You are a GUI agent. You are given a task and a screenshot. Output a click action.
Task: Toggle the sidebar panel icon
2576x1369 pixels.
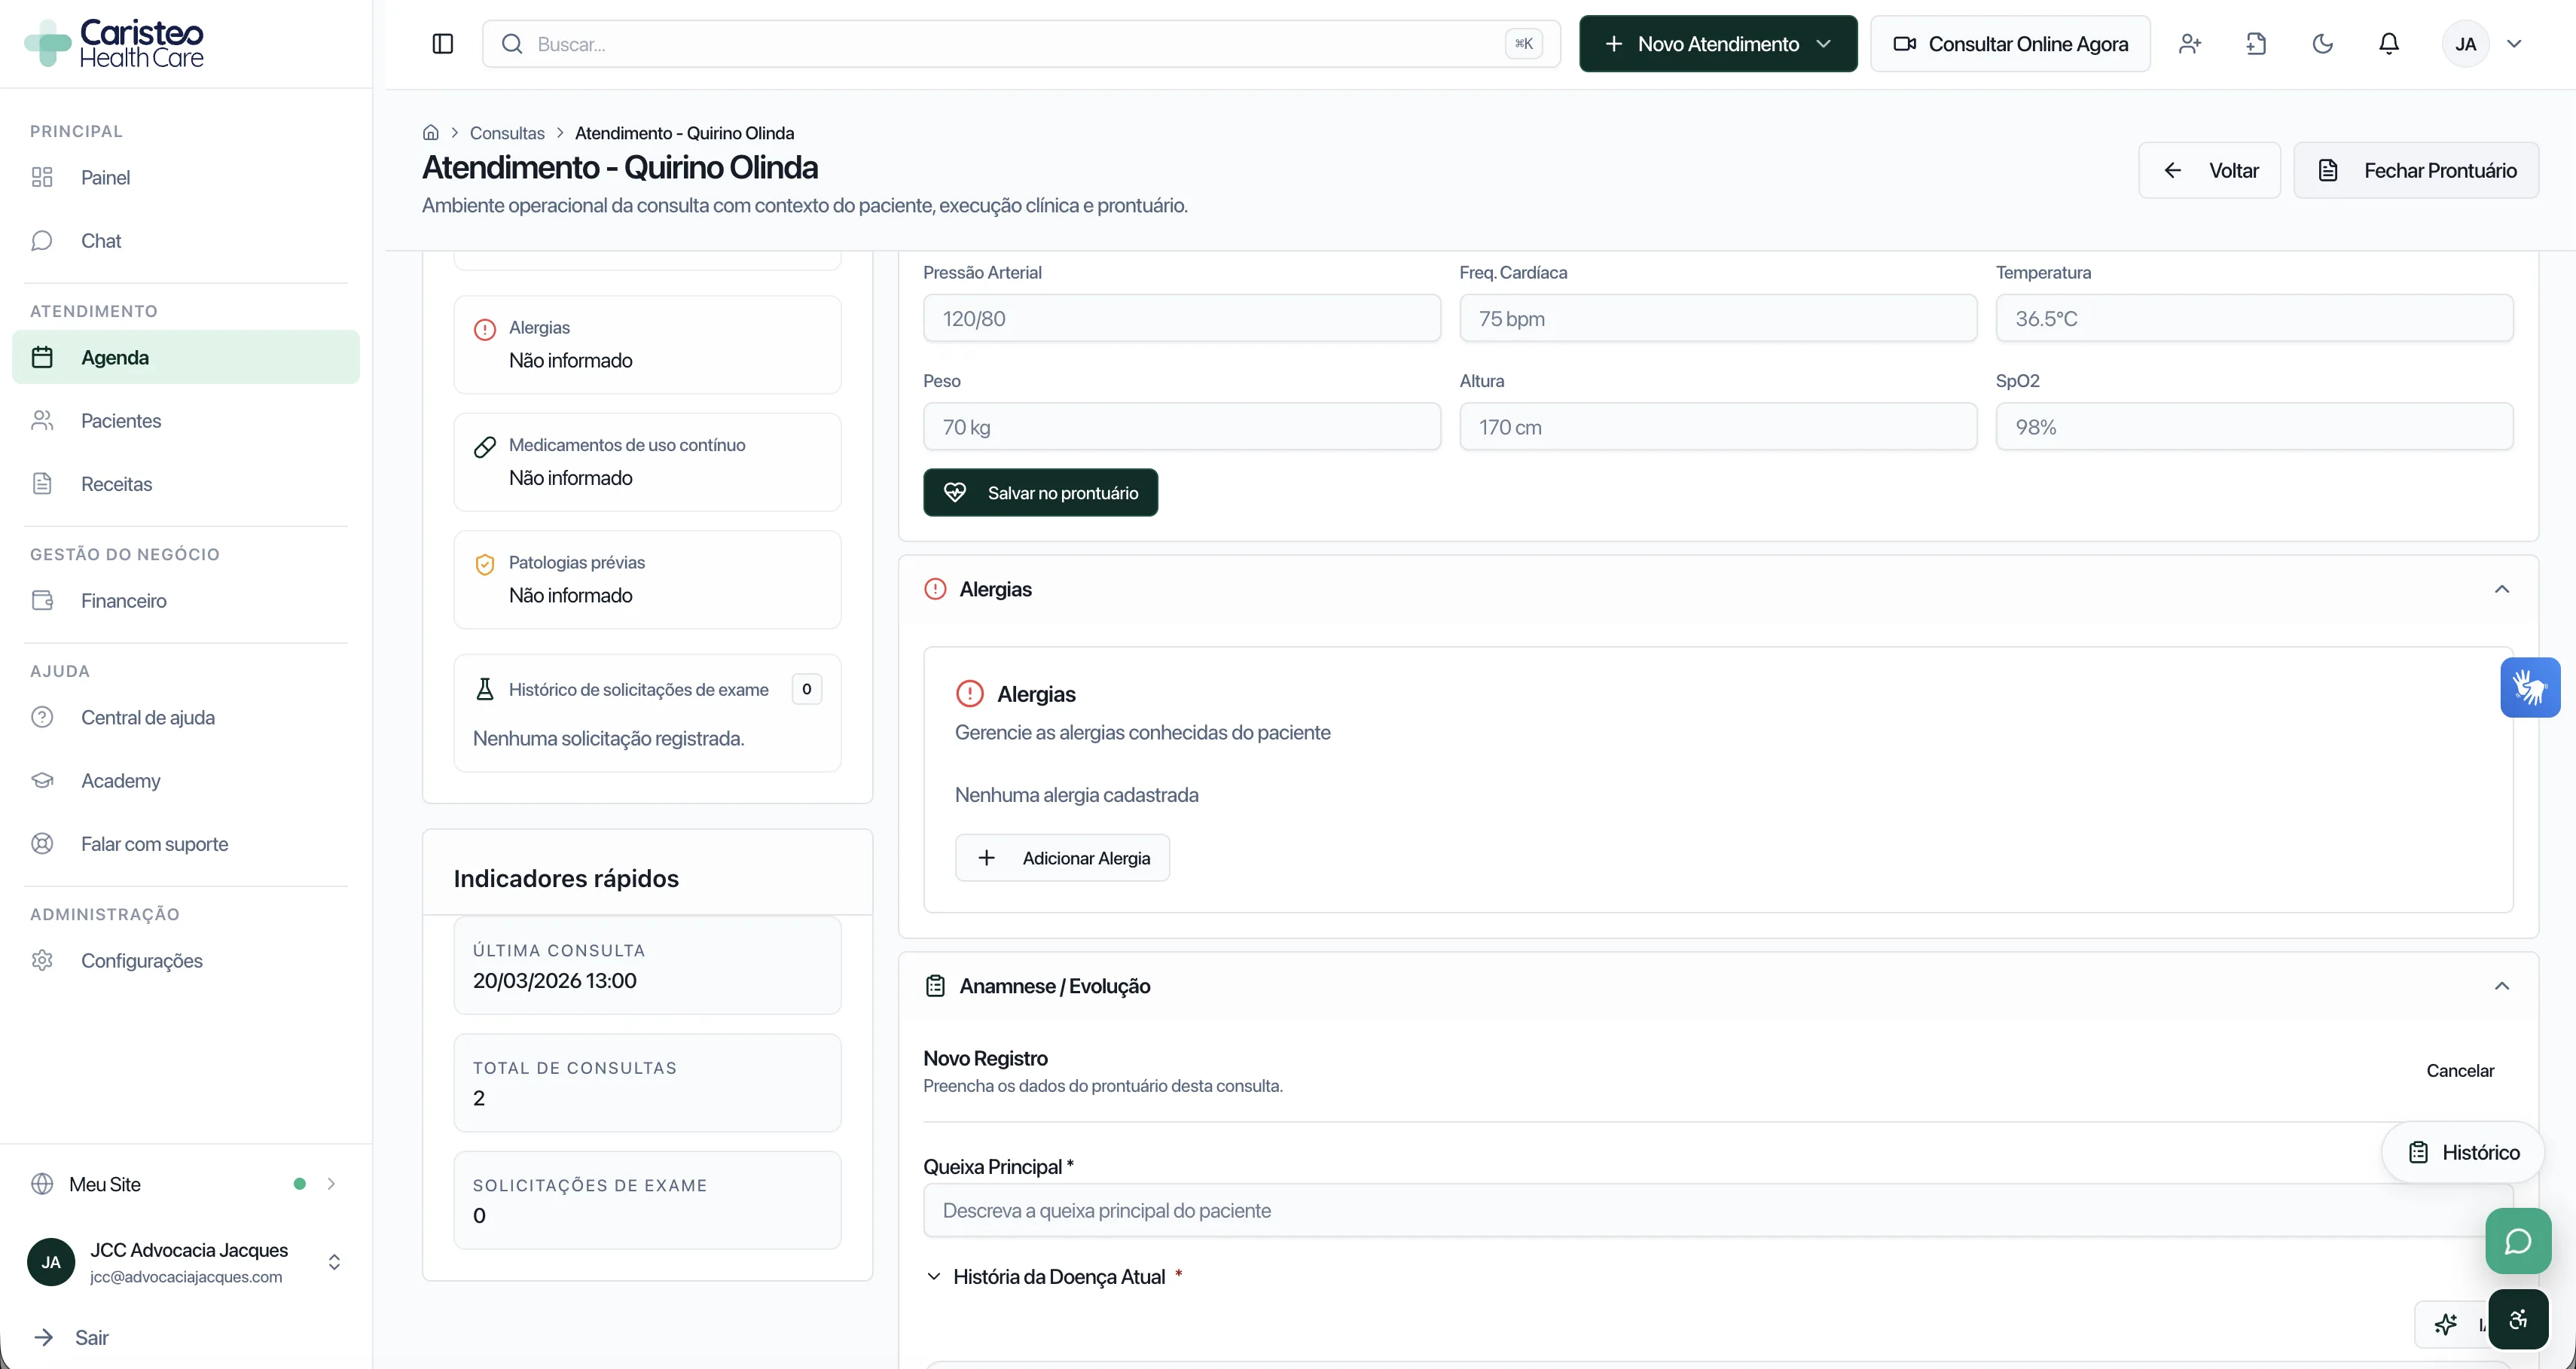point(442,44)
